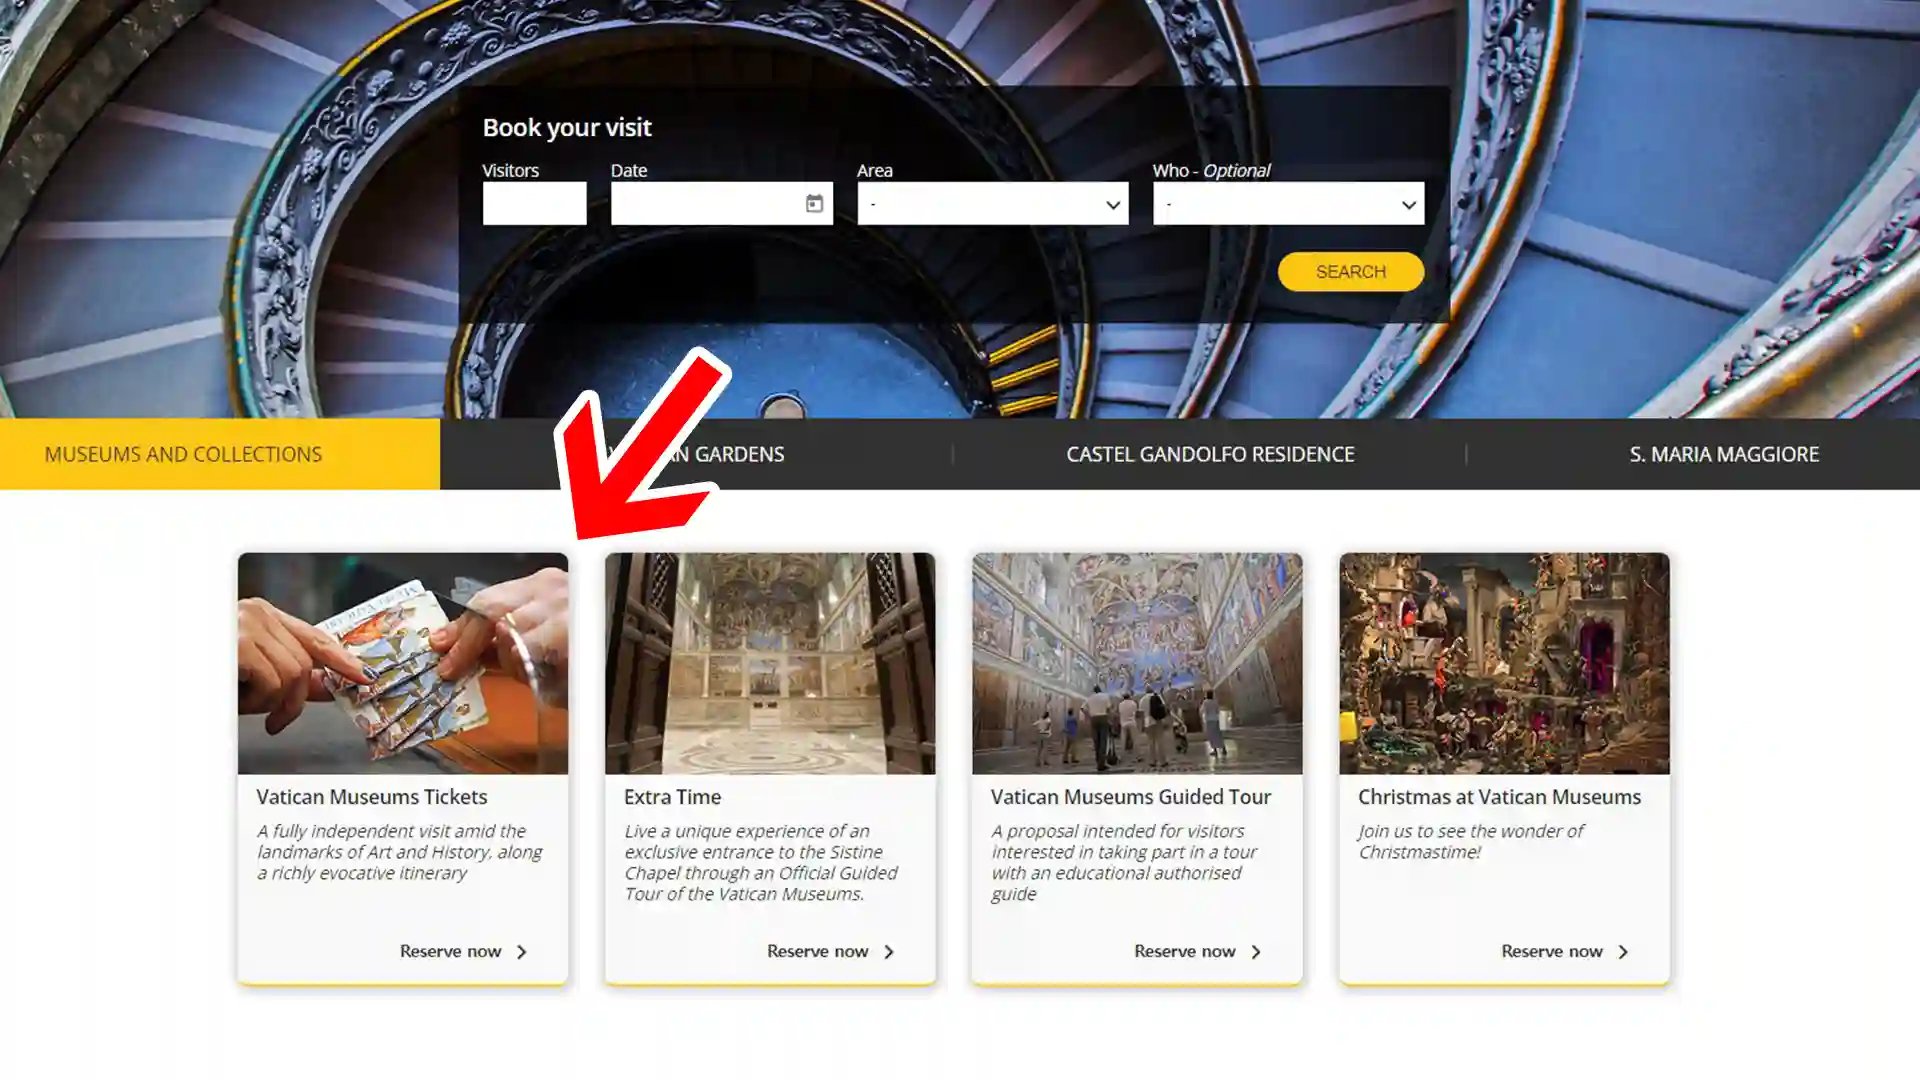
Task: Click chevron arrow beside Extra Time Reserve now
Action: pos(888,952)
